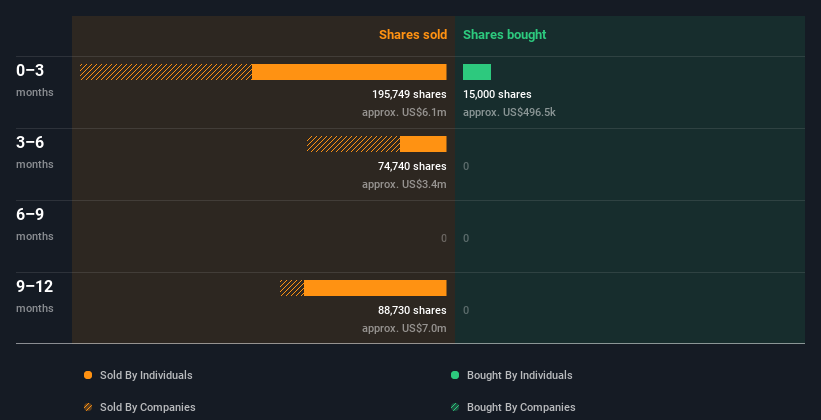Click the Bought By Individuals green legend dot

pyautogui.click(x=455, y=375)
